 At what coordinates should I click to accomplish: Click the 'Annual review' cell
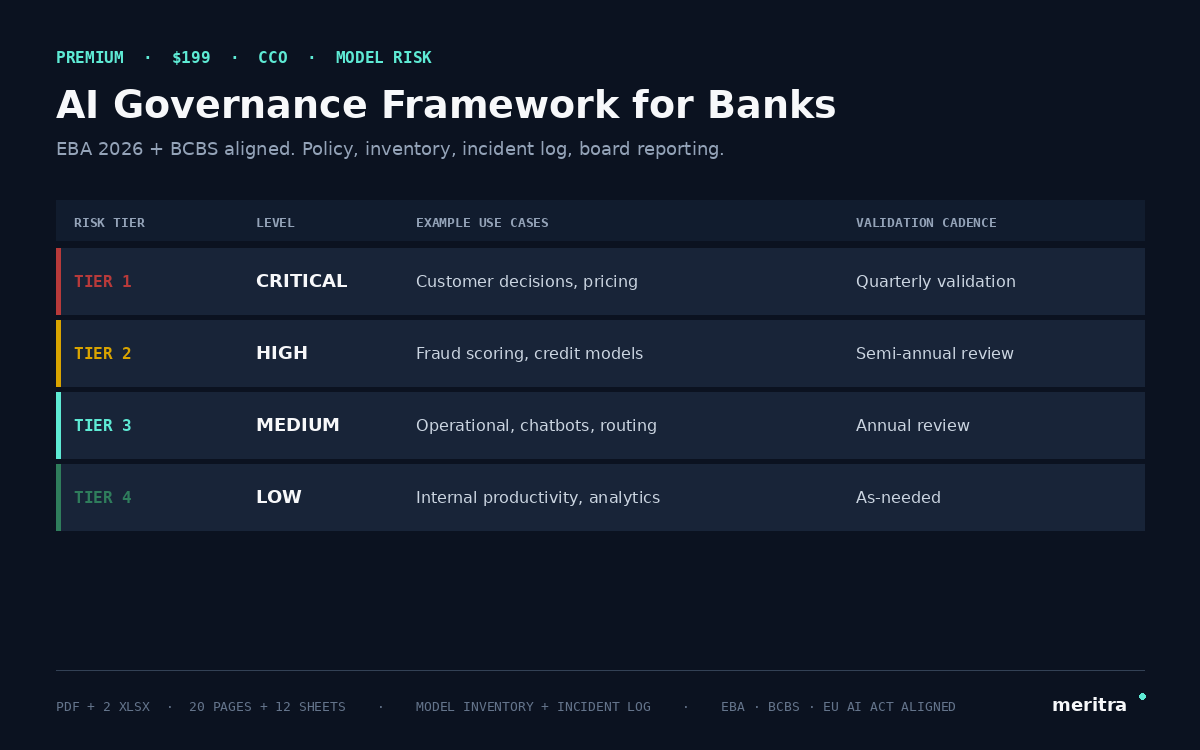[913, 426]
